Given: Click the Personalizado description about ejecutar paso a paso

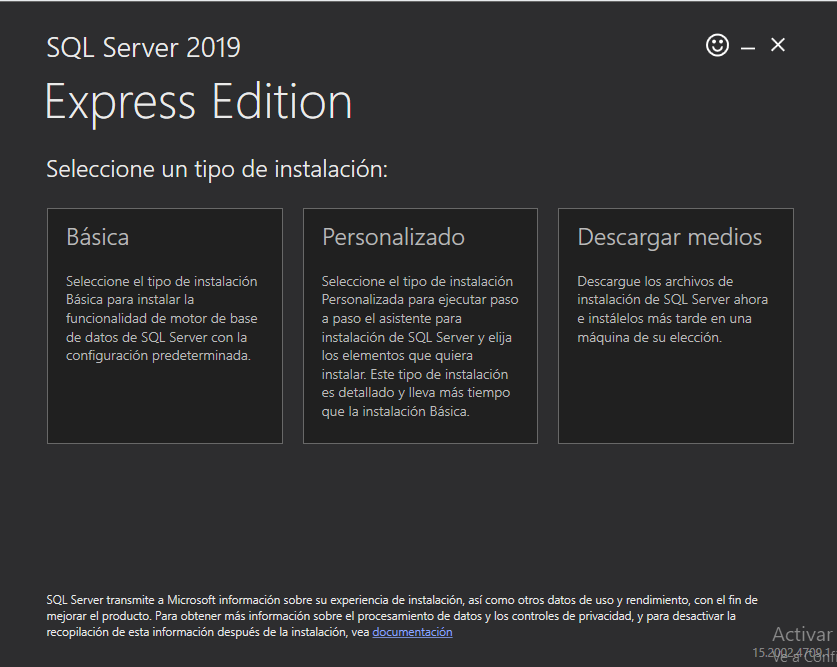Looking at the screenshot, I should 420,346.
